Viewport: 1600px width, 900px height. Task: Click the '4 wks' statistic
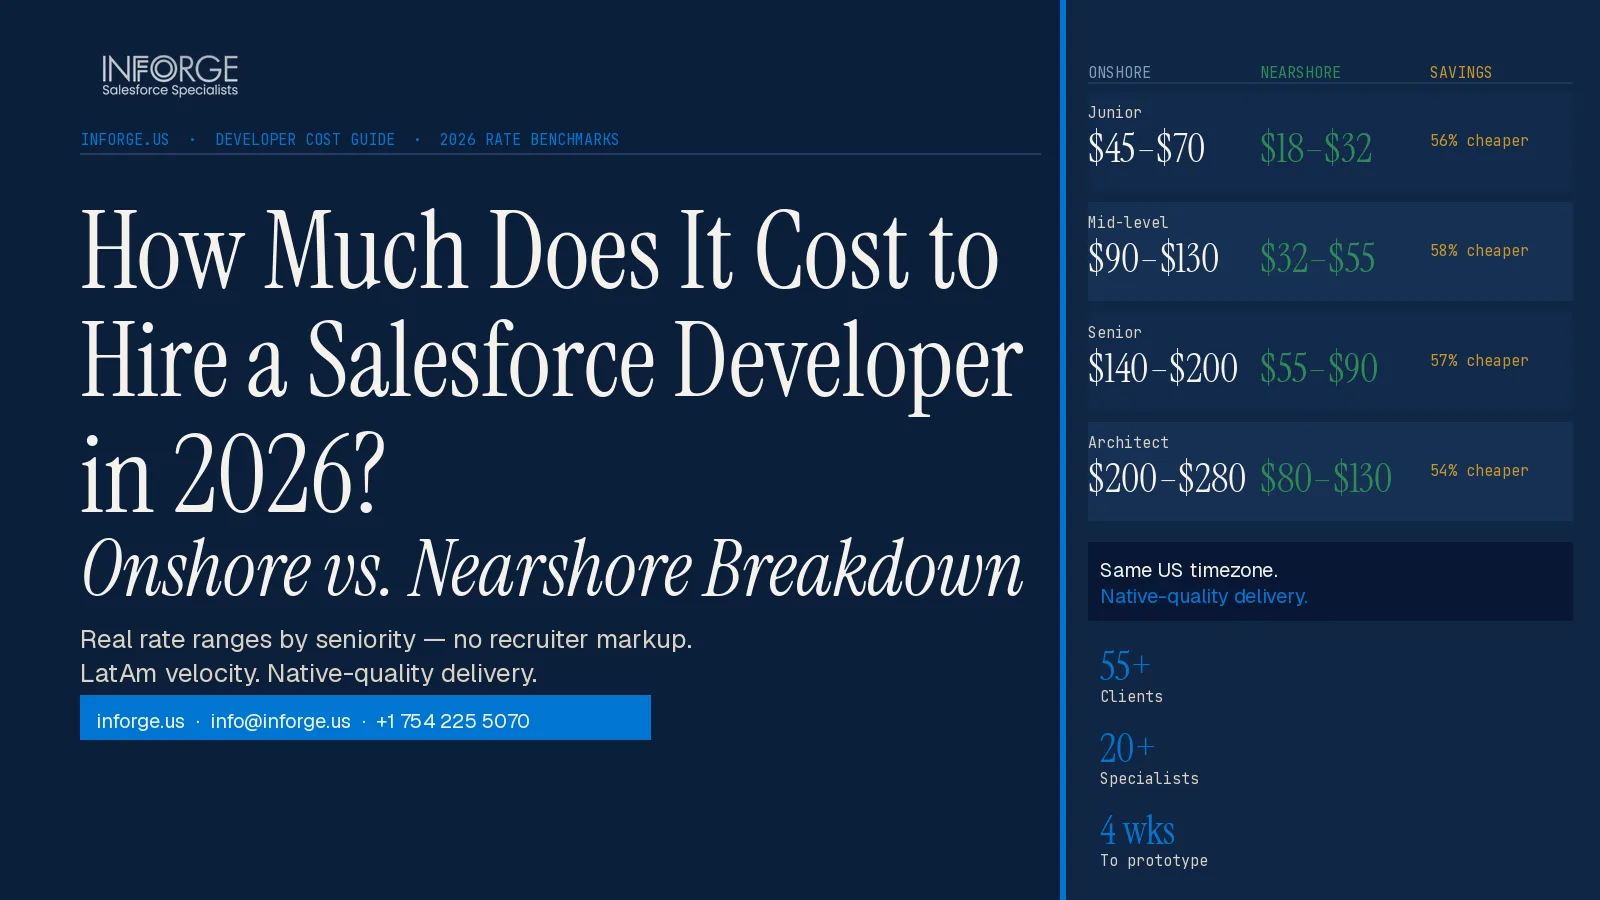pos(1137,830)
